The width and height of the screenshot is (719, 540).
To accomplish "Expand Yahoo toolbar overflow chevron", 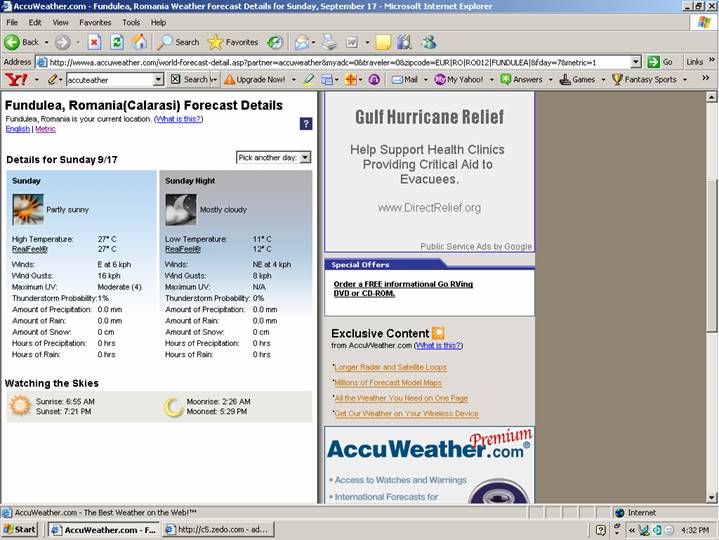I will 706,78.
